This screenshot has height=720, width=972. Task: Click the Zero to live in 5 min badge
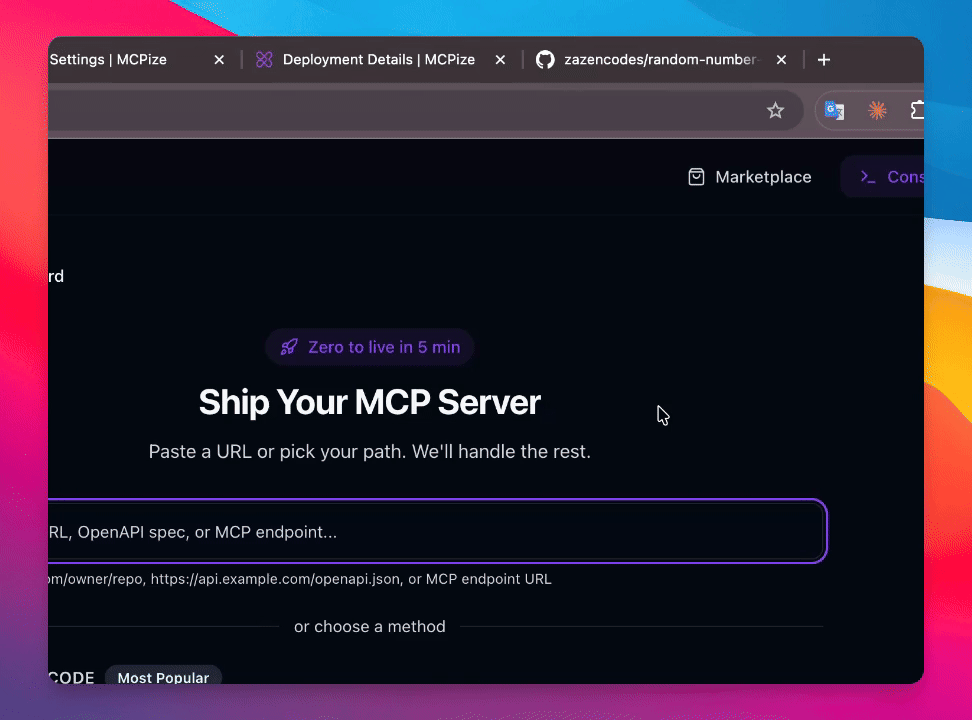pyautogui.click(x=369, y=347)
